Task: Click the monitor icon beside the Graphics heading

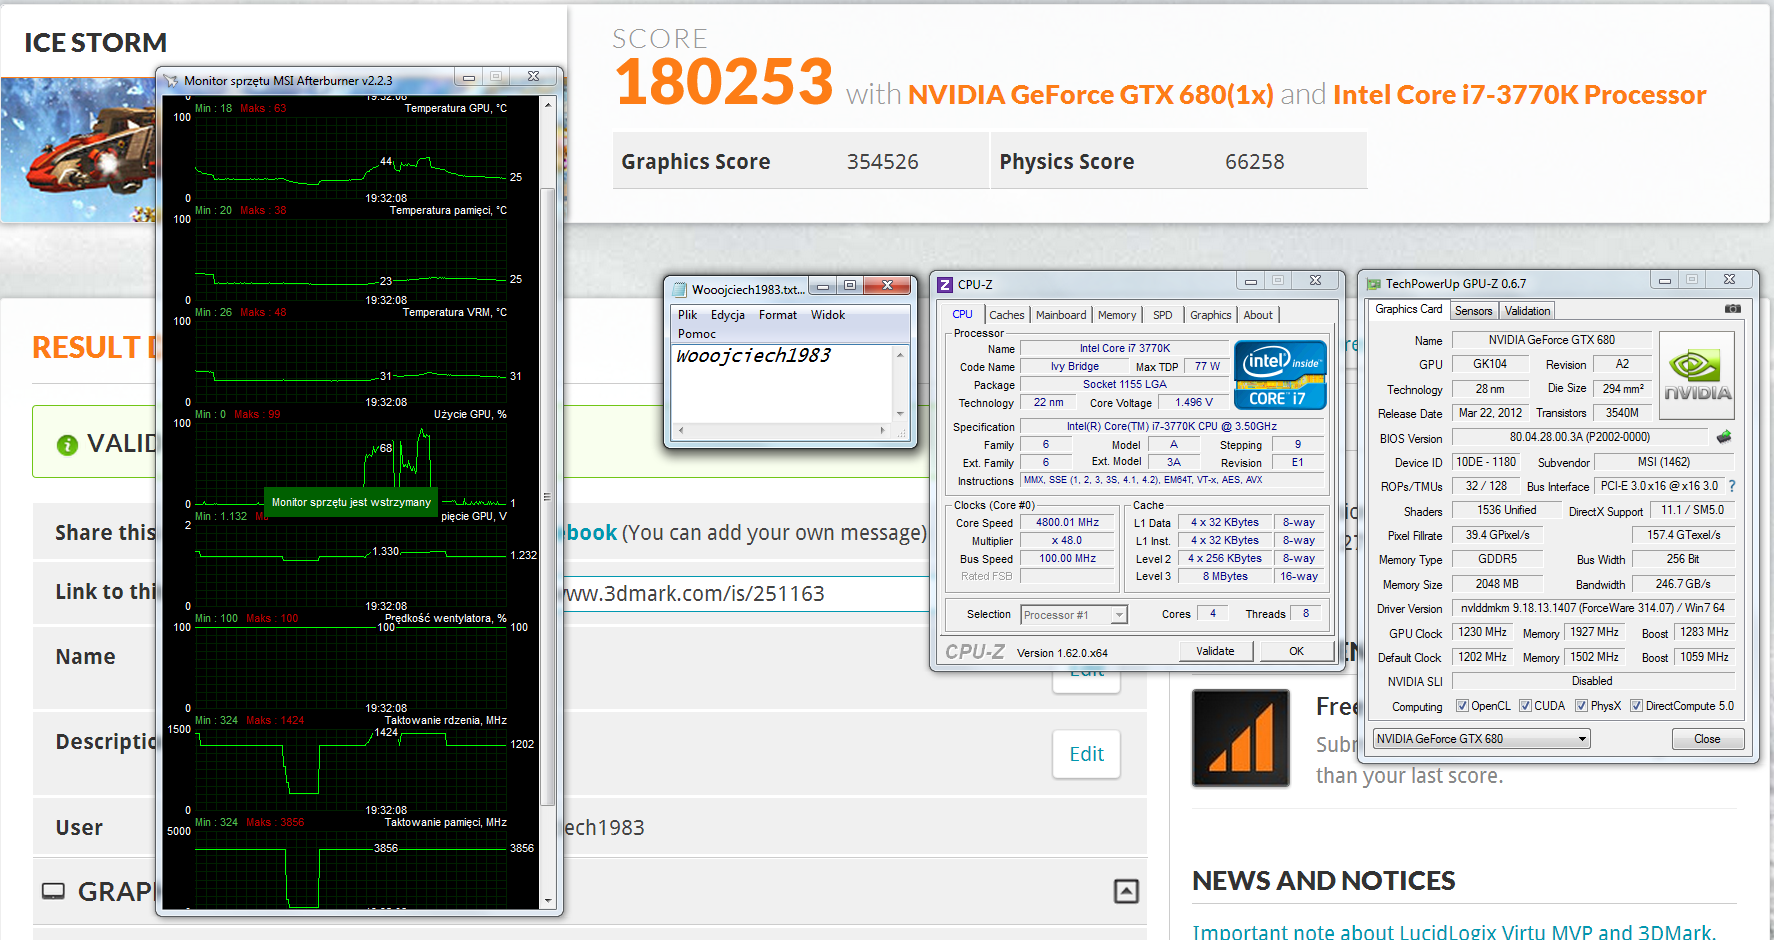Action: pyautogui.click(x=53, y=891)
